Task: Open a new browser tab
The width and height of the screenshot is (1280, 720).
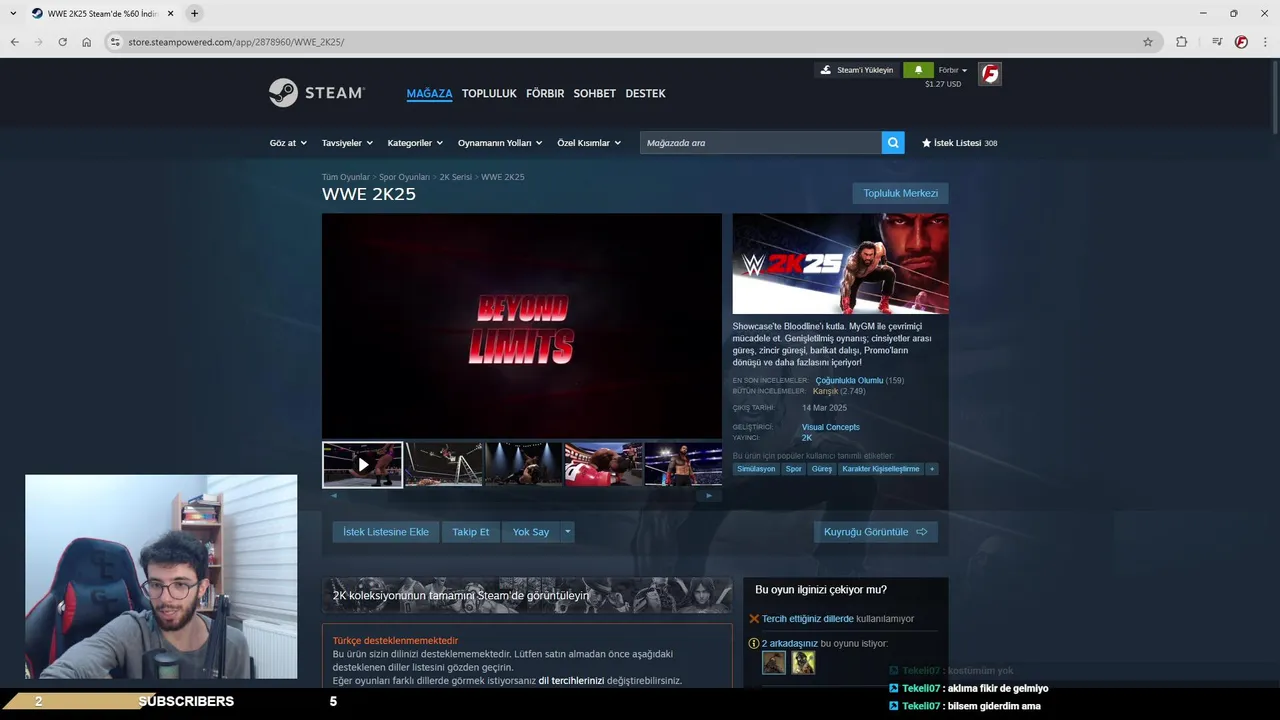Action: (194, 13)
